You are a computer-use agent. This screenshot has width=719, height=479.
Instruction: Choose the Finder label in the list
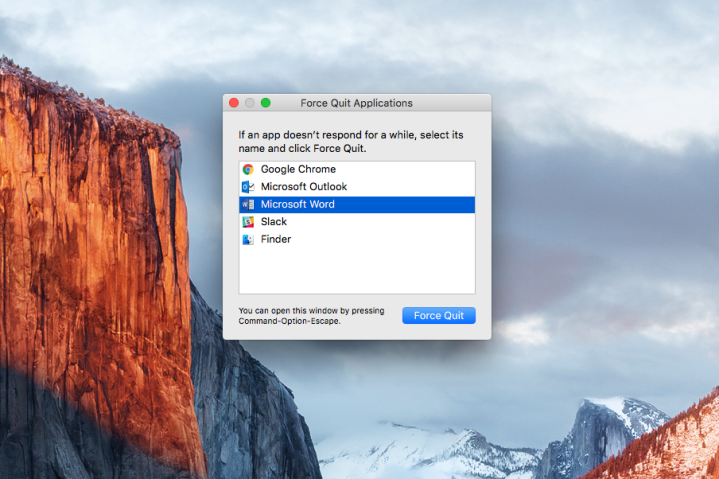[276, 239]
